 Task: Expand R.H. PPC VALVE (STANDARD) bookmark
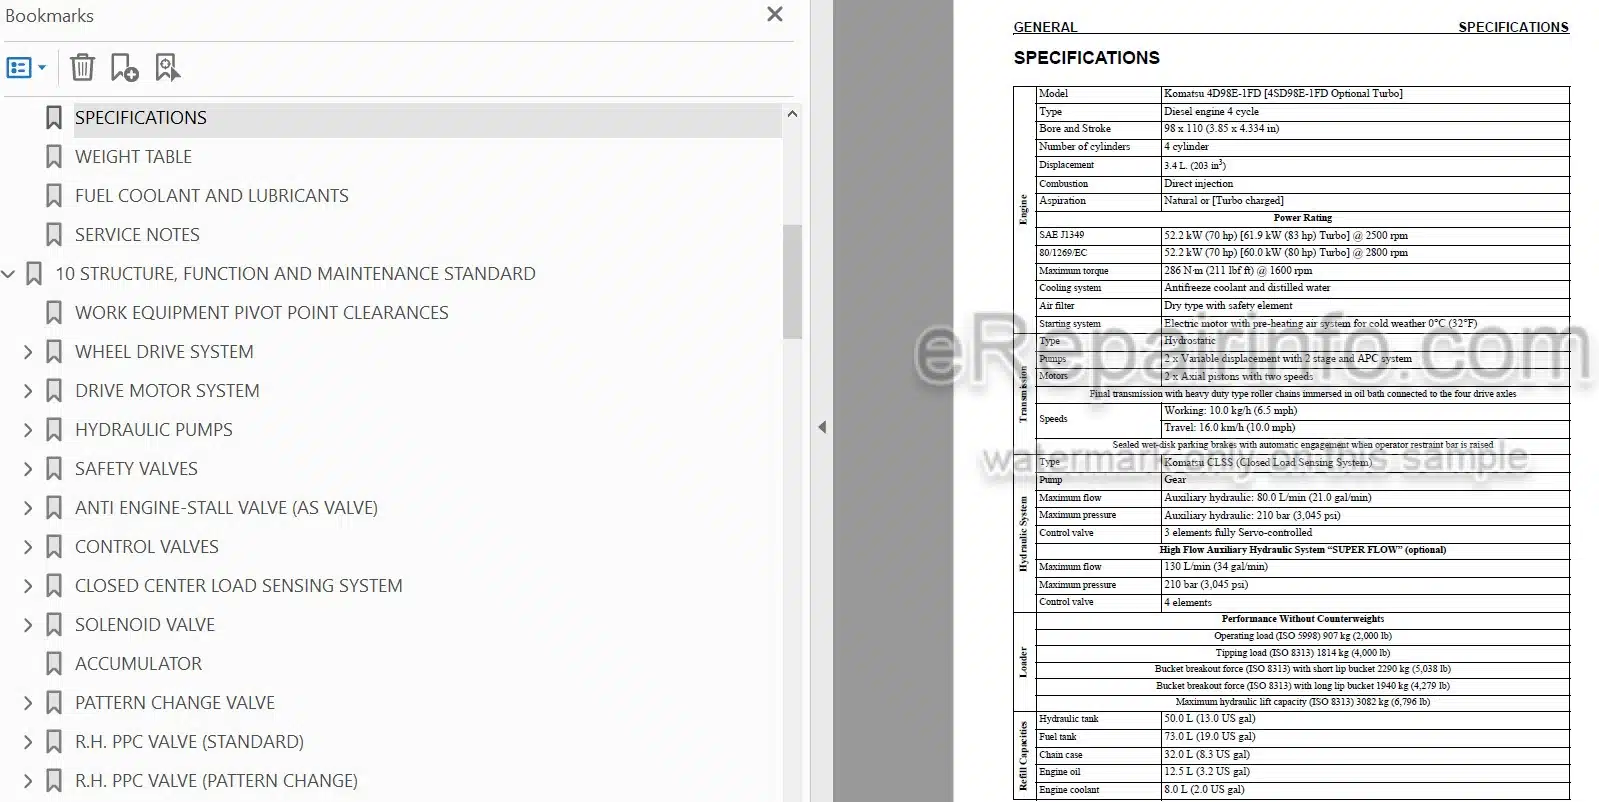pos(28,742)
